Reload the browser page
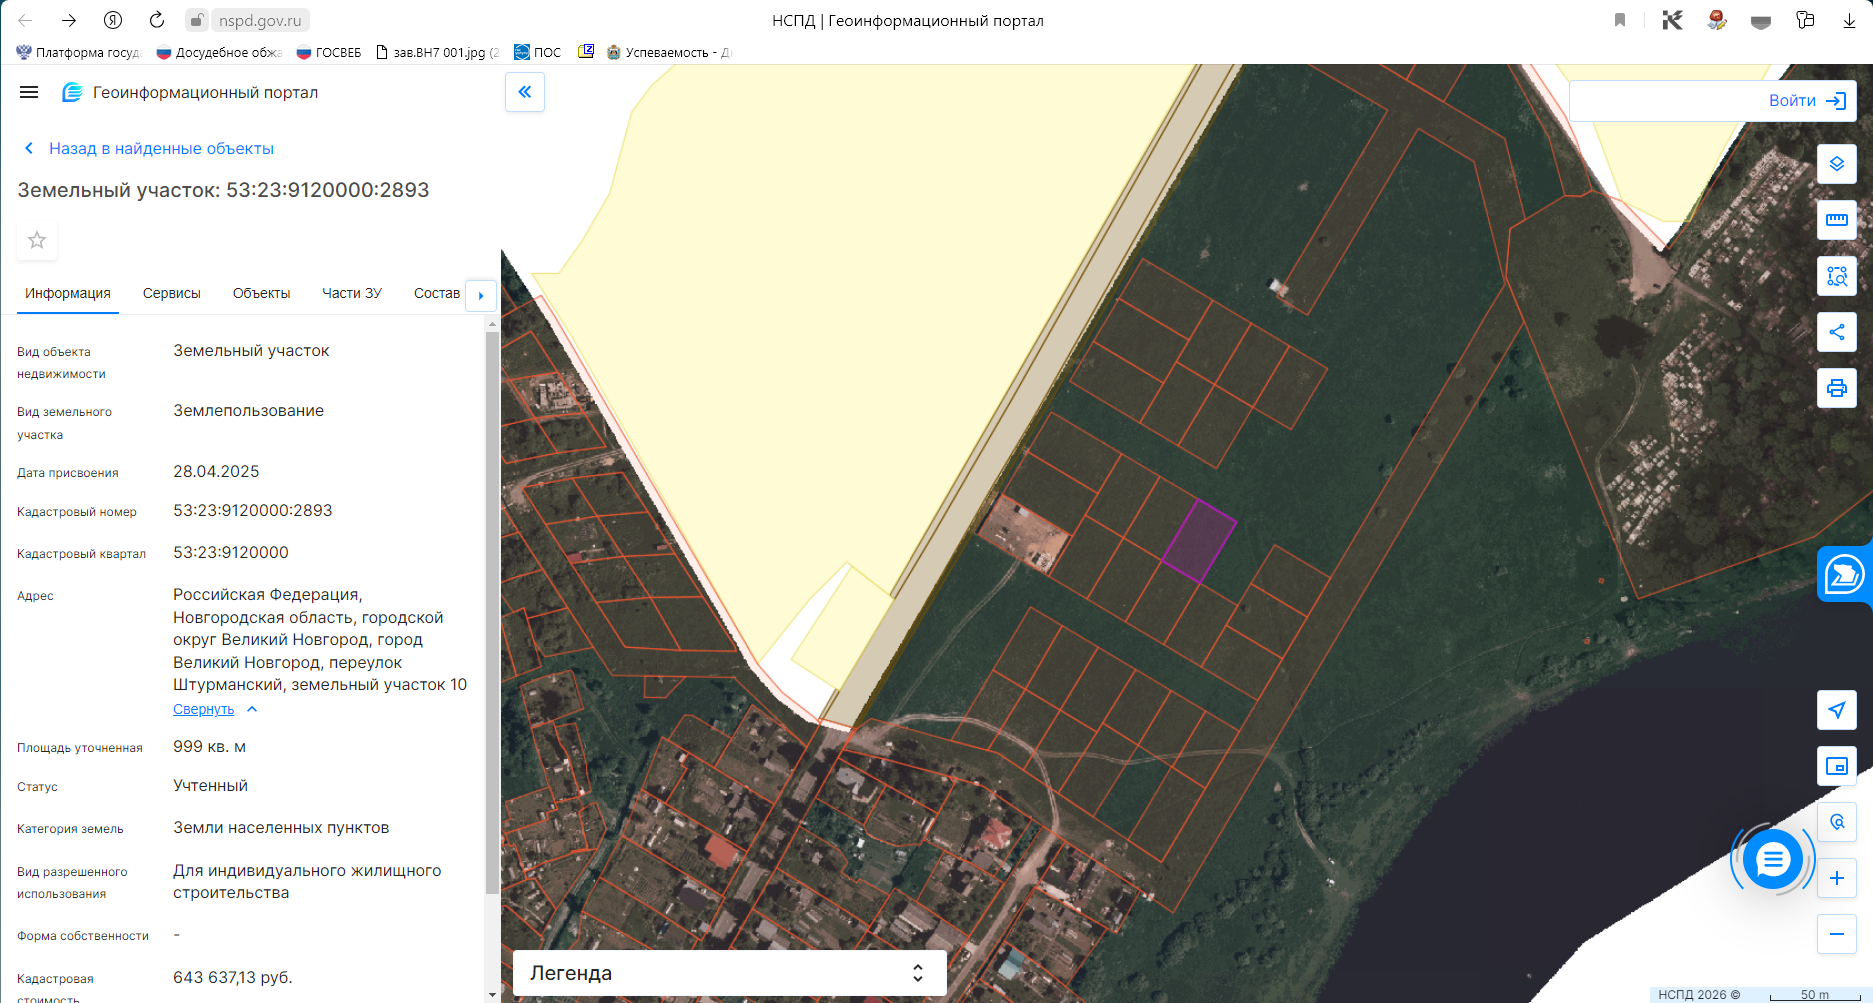The image size is (1873, 1003). [x=157, y=20]
